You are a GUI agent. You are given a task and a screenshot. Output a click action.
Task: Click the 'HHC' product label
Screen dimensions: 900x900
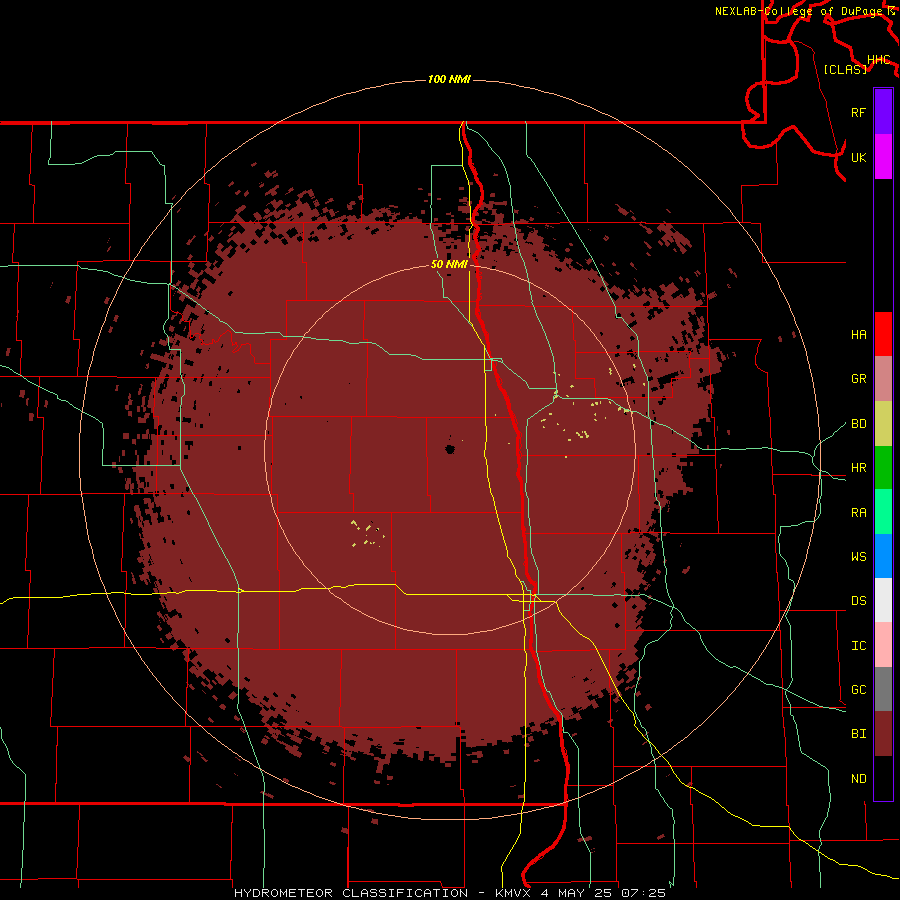click(879, 60)
